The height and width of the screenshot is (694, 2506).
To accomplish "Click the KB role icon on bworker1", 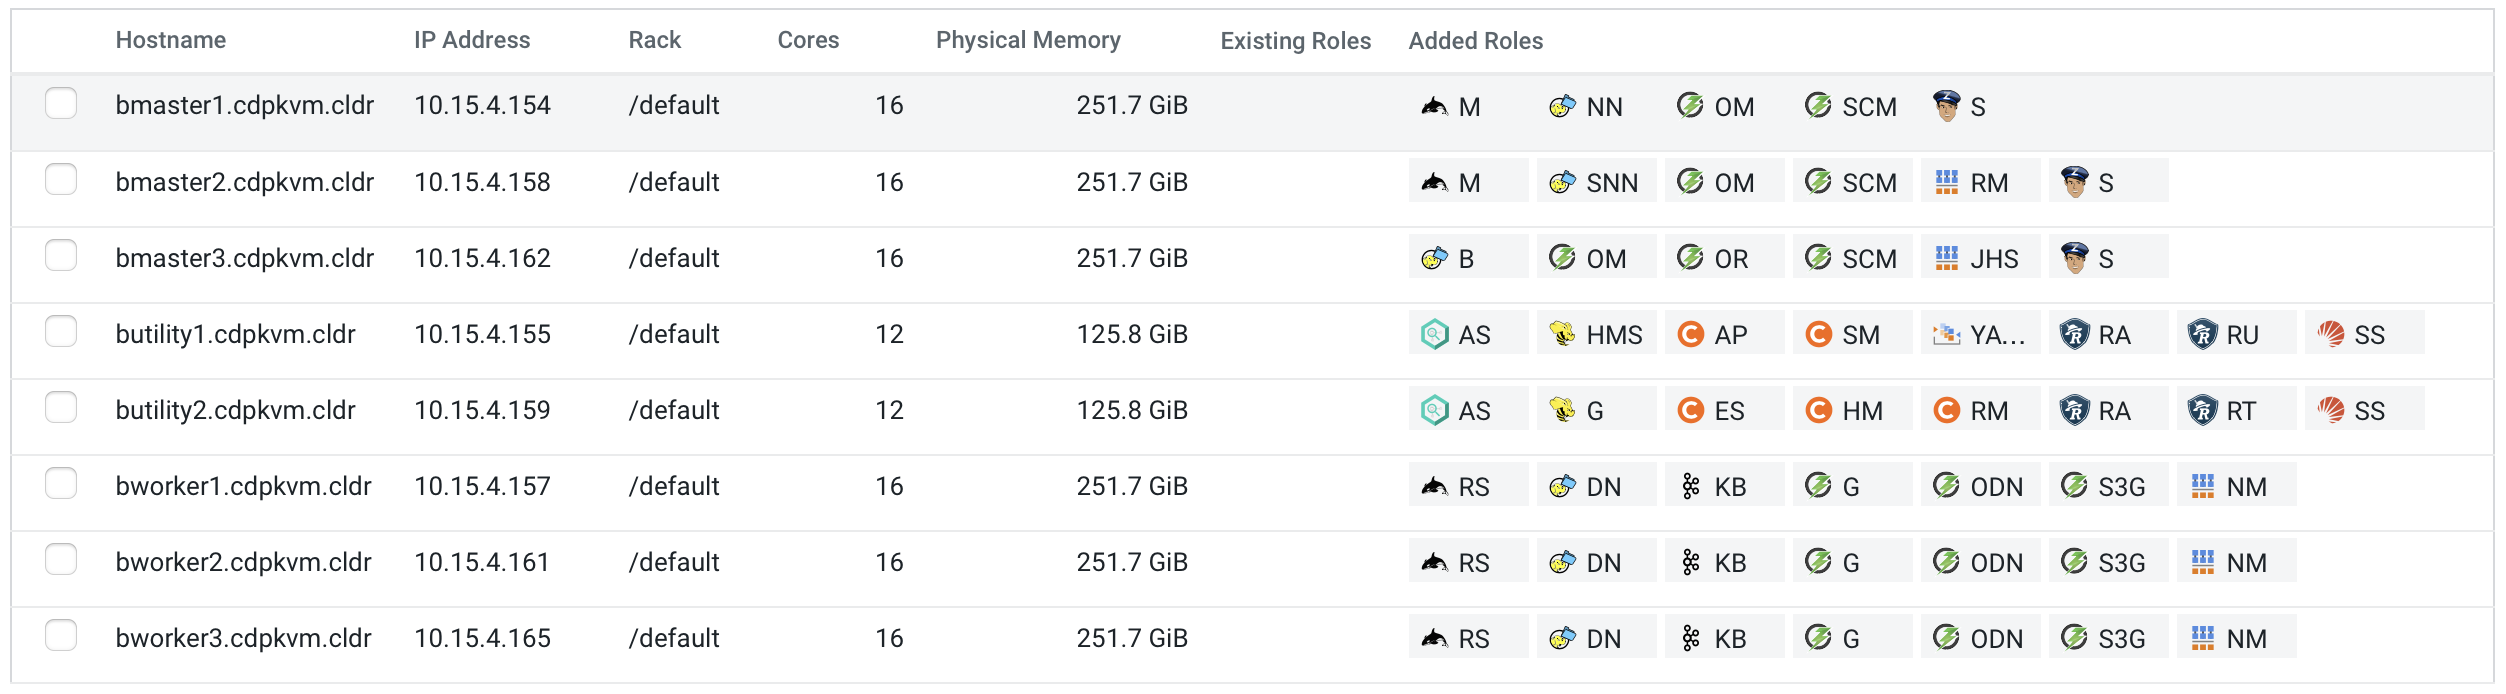I will click(x=1690, y=486).
